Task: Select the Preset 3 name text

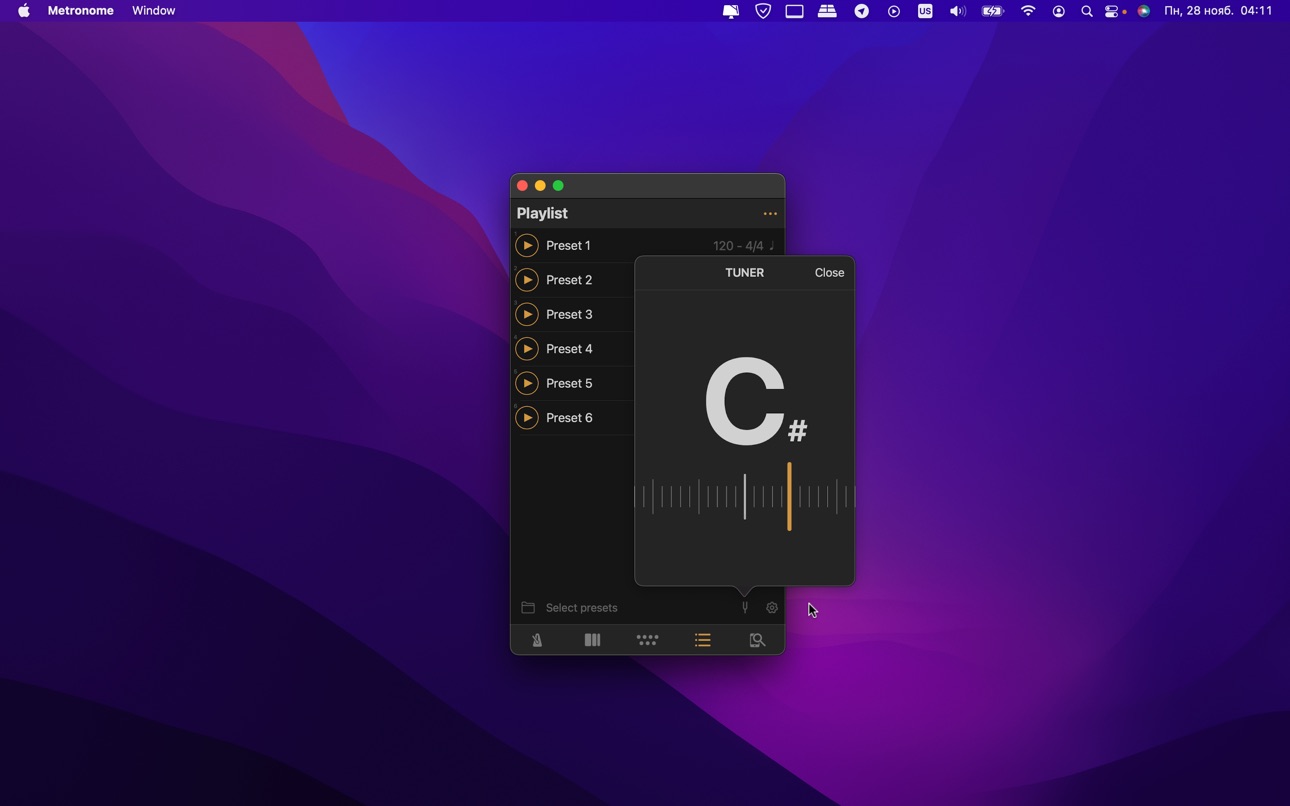Action: click(x=569, y=315)
